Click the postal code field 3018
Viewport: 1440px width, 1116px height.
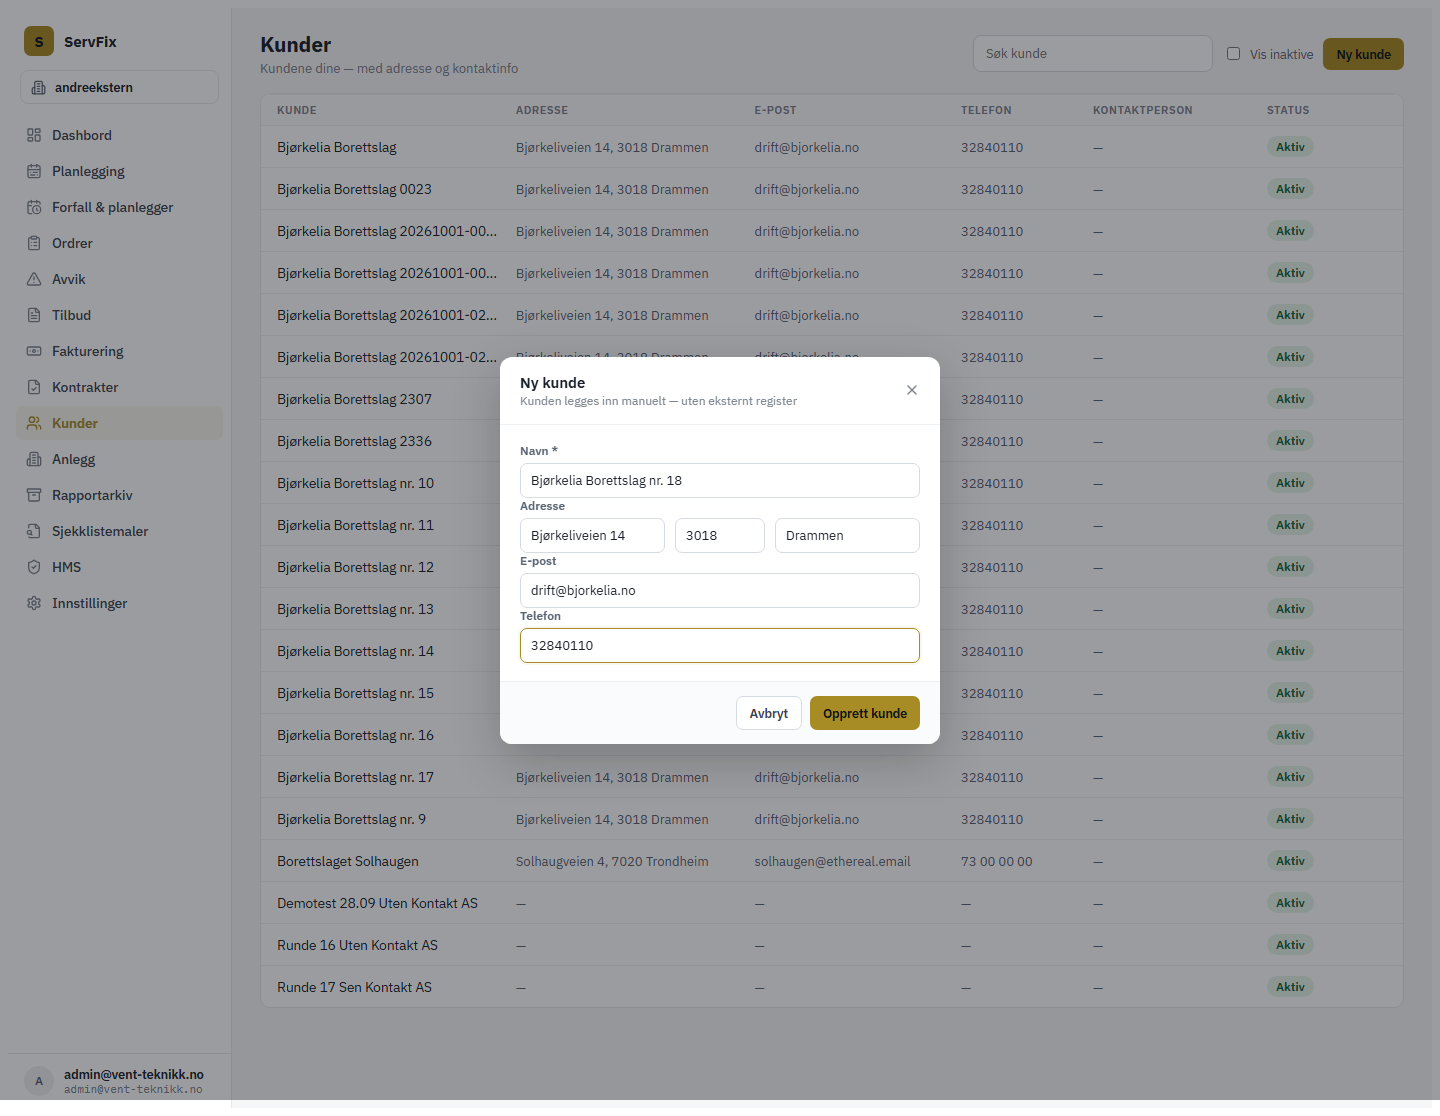pyautogui.click(x=720, y=535)
